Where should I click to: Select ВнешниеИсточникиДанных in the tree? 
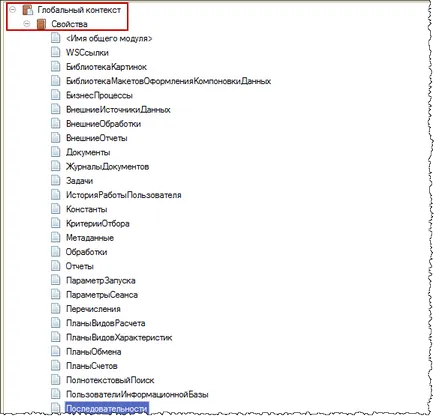coord(118,110)
